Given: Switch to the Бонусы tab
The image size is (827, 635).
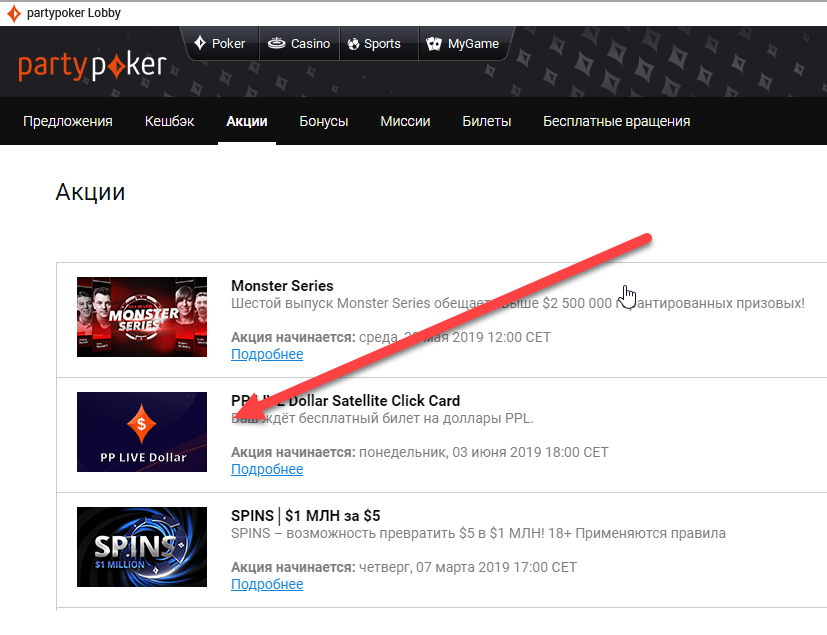Looking at the screenshot, I should (x=324, y=121).
